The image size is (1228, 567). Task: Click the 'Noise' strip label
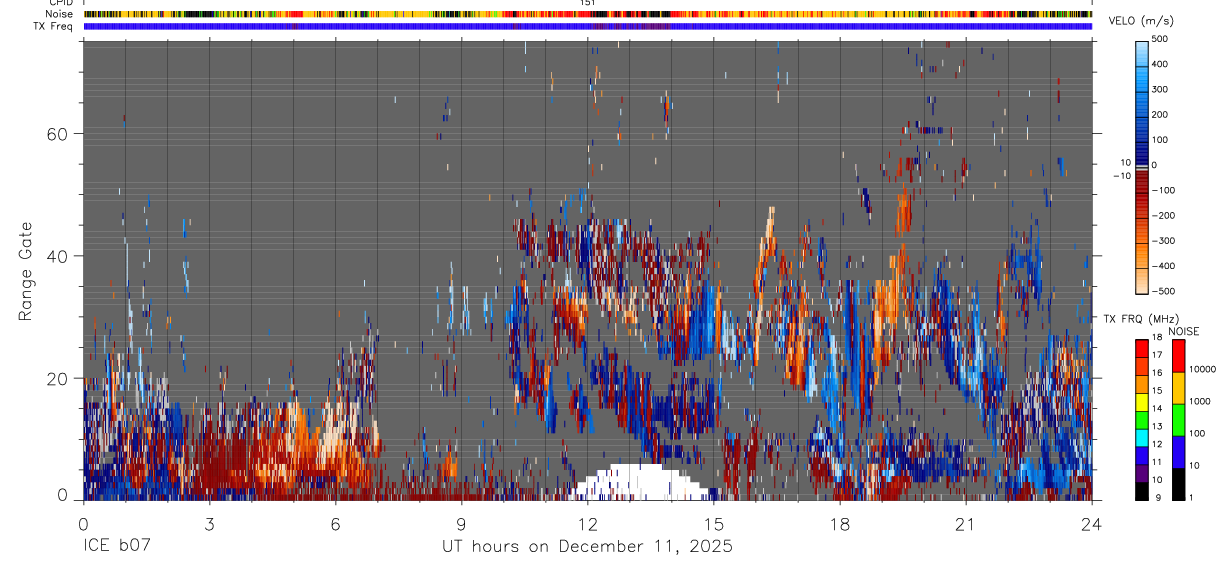[x=58, y=14]
